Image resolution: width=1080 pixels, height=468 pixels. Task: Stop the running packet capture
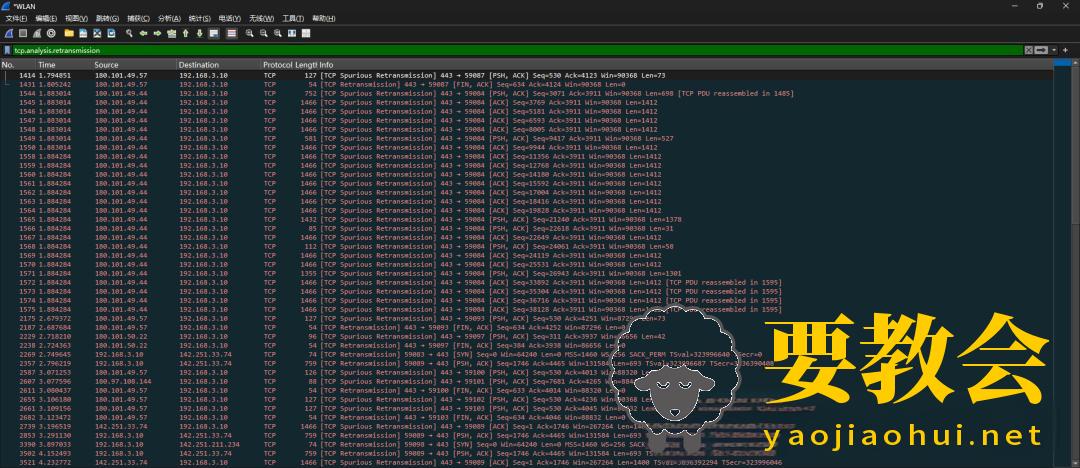click(23, 33)
